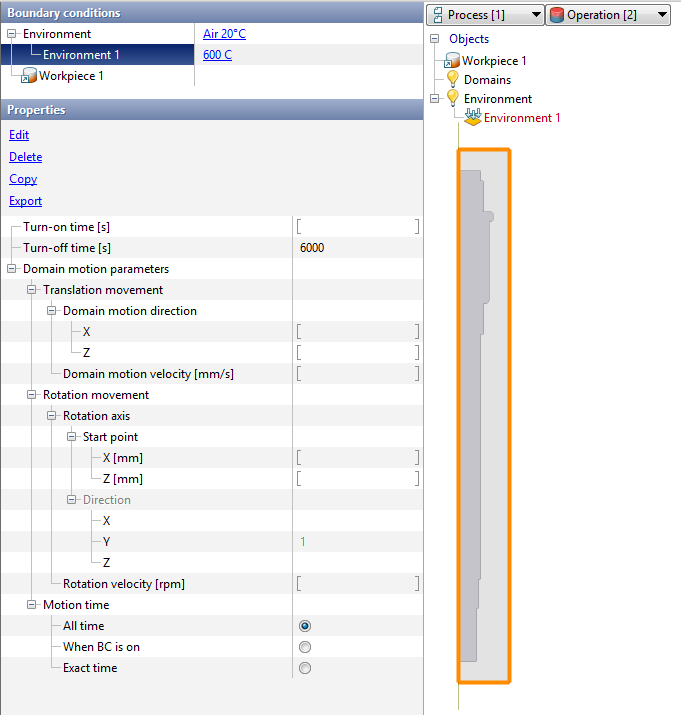This screenshot has width=681, height=715.
Task: Select the When BC is on option
Action: click(x=305, y=647)
